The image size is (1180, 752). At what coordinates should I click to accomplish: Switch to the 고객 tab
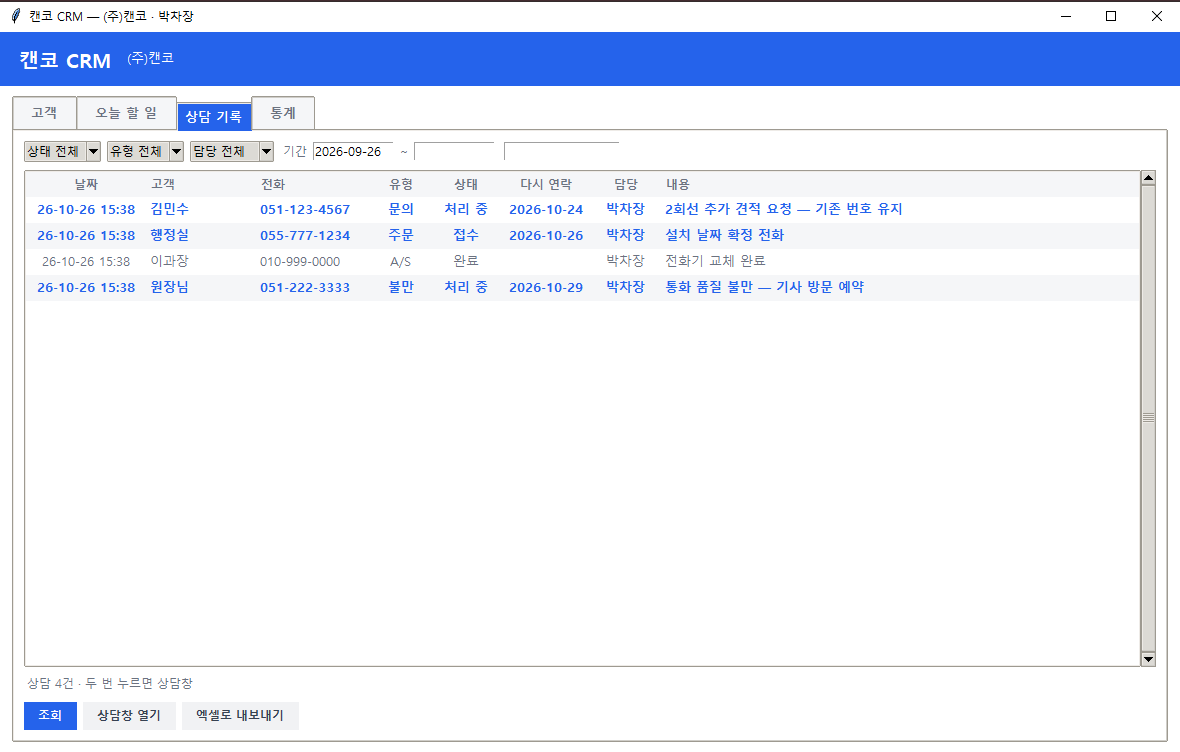44,113
